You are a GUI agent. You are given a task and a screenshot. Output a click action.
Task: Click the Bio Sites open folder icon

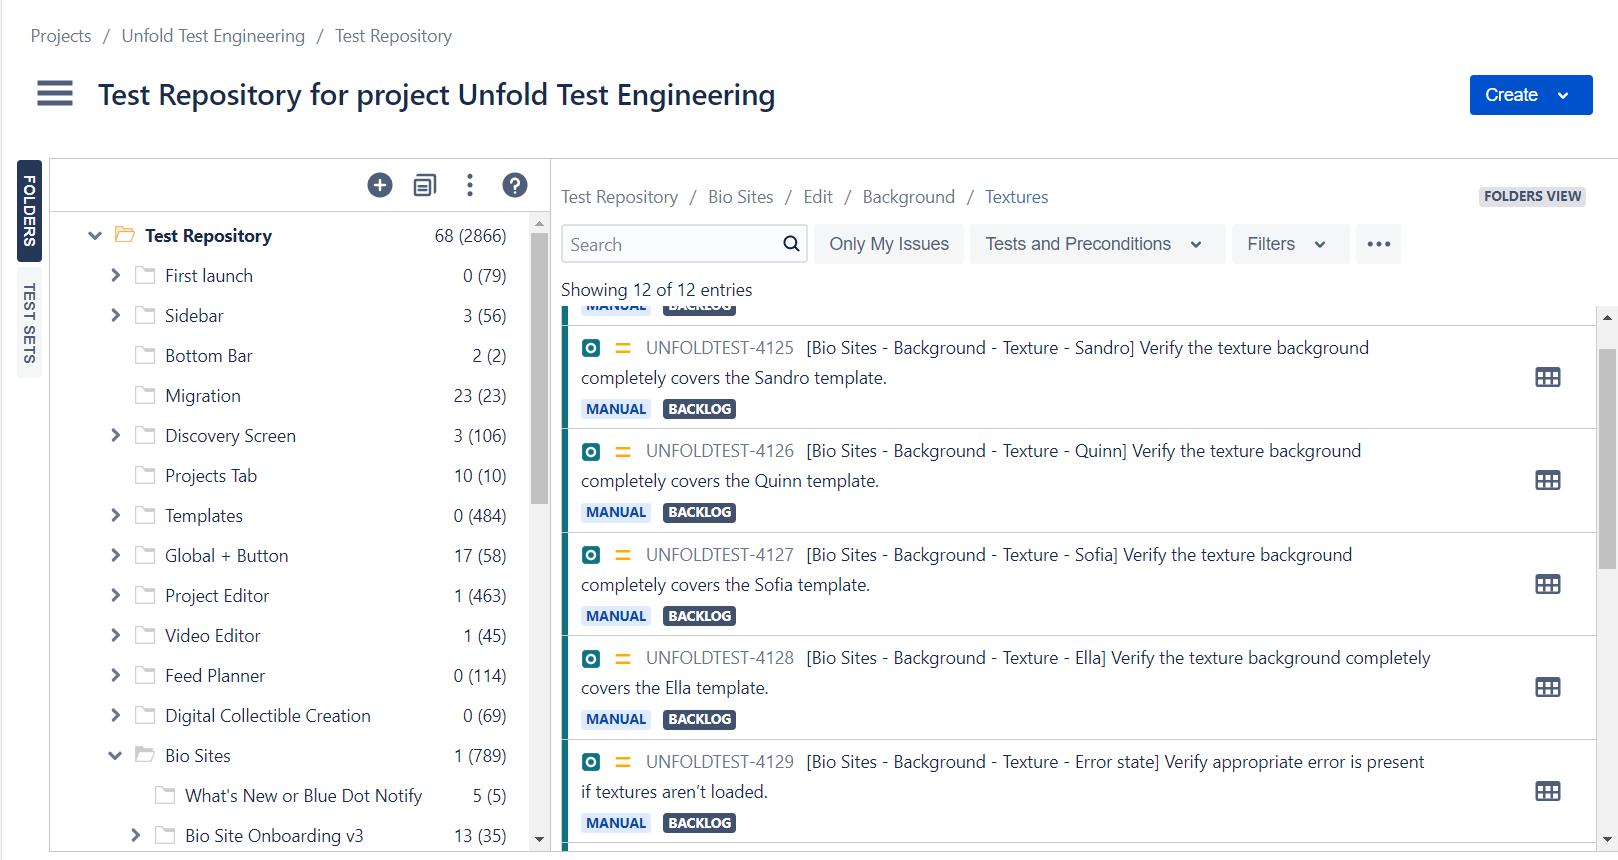pyautogui.click(x=145, y=755)
